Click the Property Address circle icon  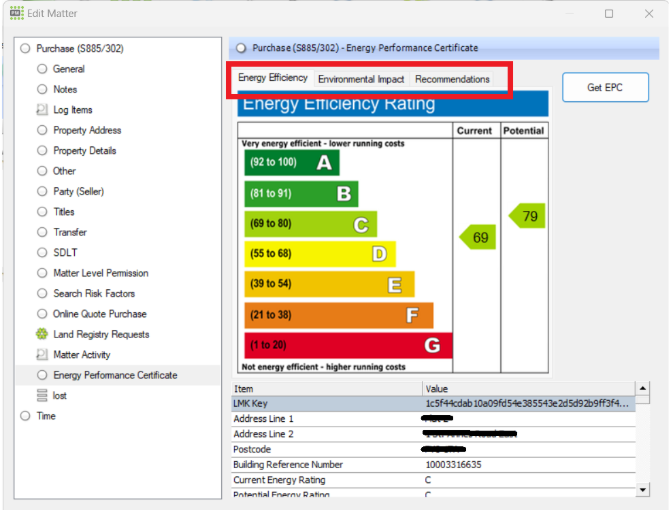point(42,130)
